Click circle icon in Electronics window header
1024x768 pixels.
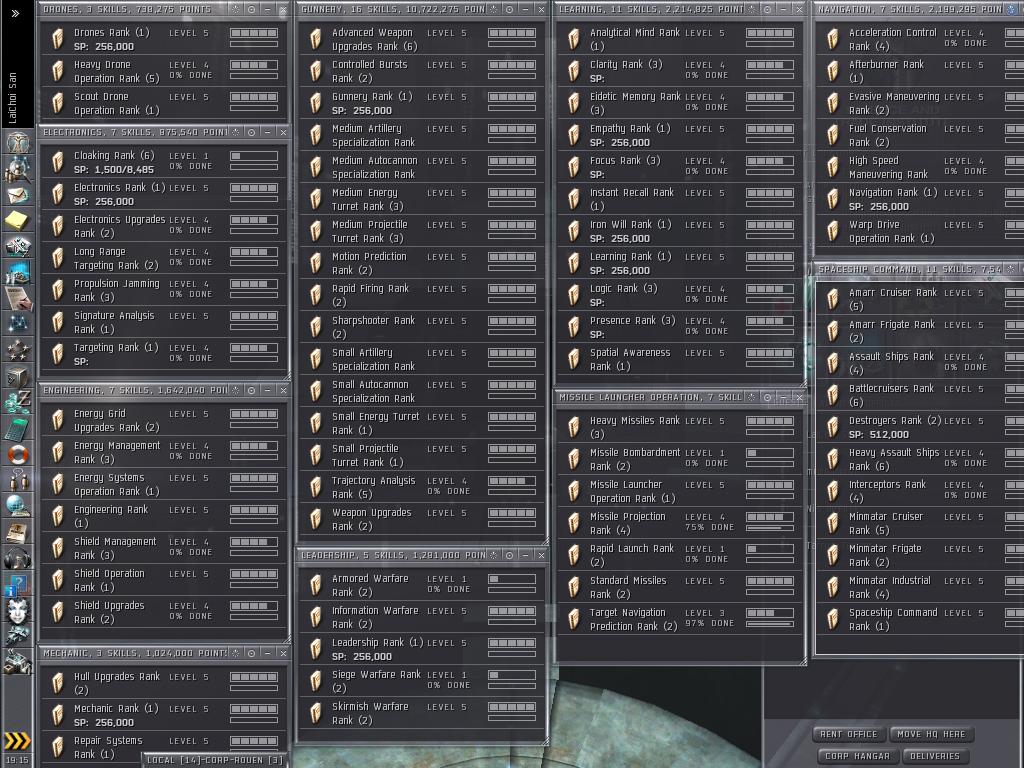251,132
